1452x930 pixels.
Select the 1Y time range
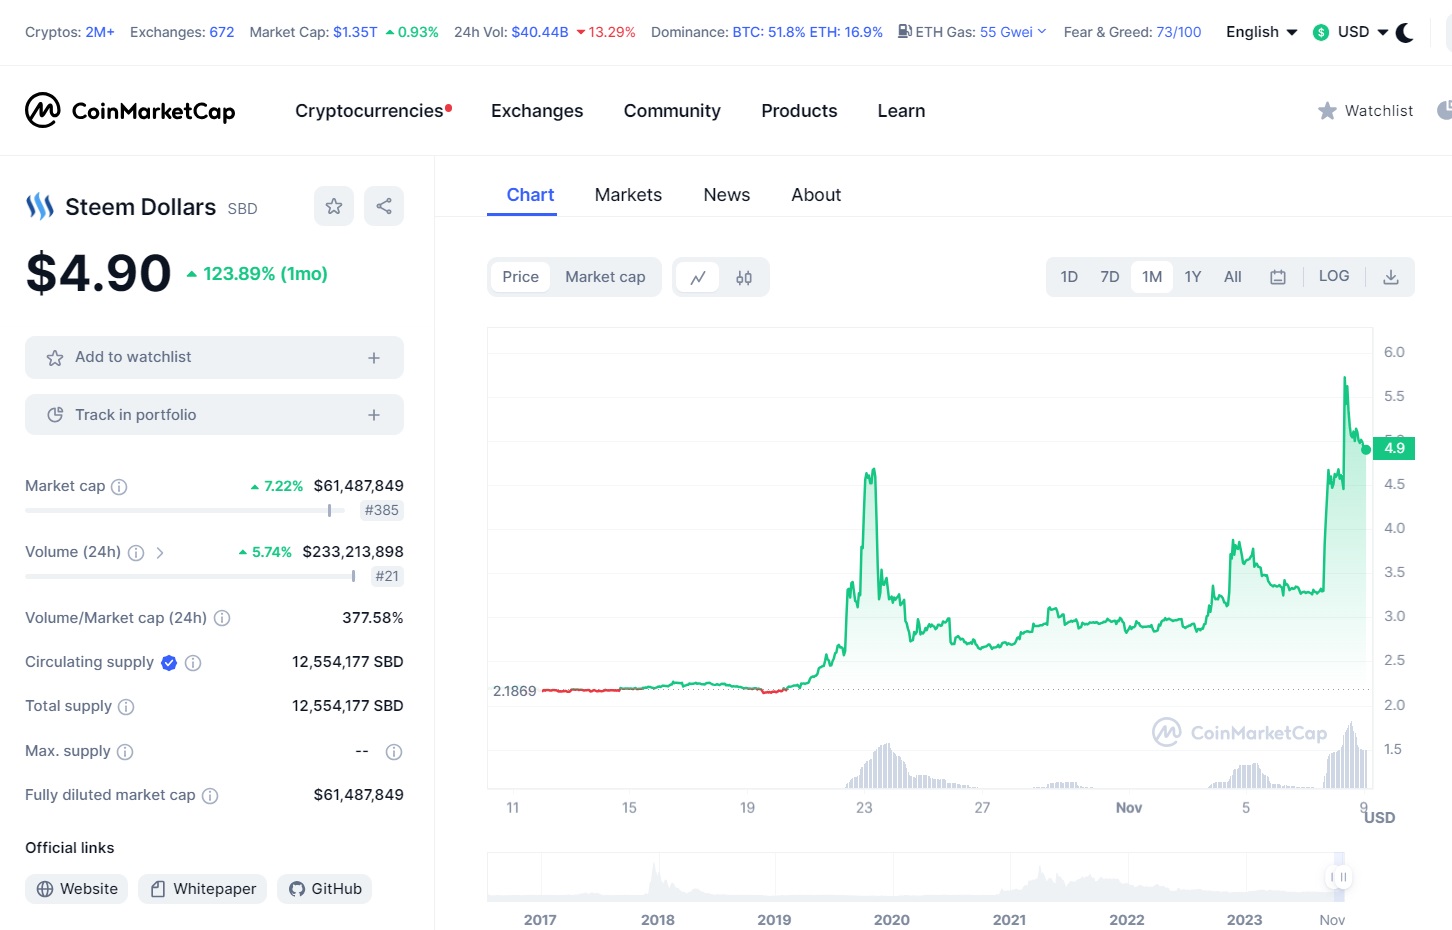(x=1193, y=277)
